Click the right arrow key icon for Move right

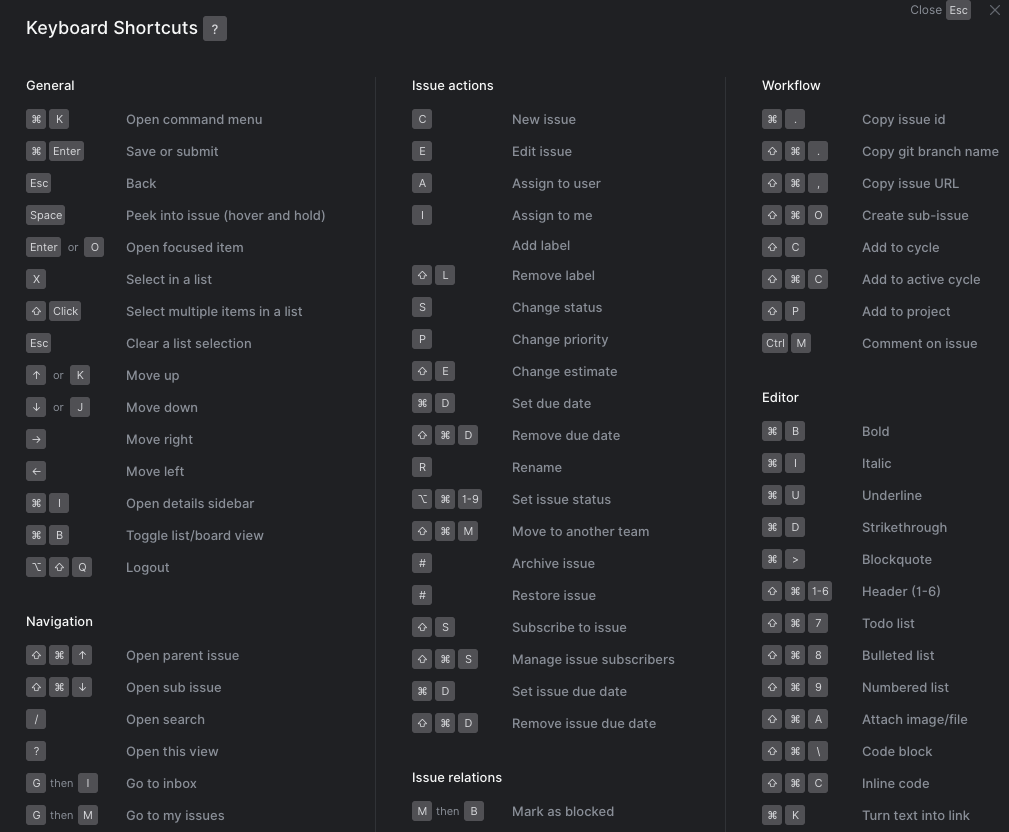click(x=36, y=439)
